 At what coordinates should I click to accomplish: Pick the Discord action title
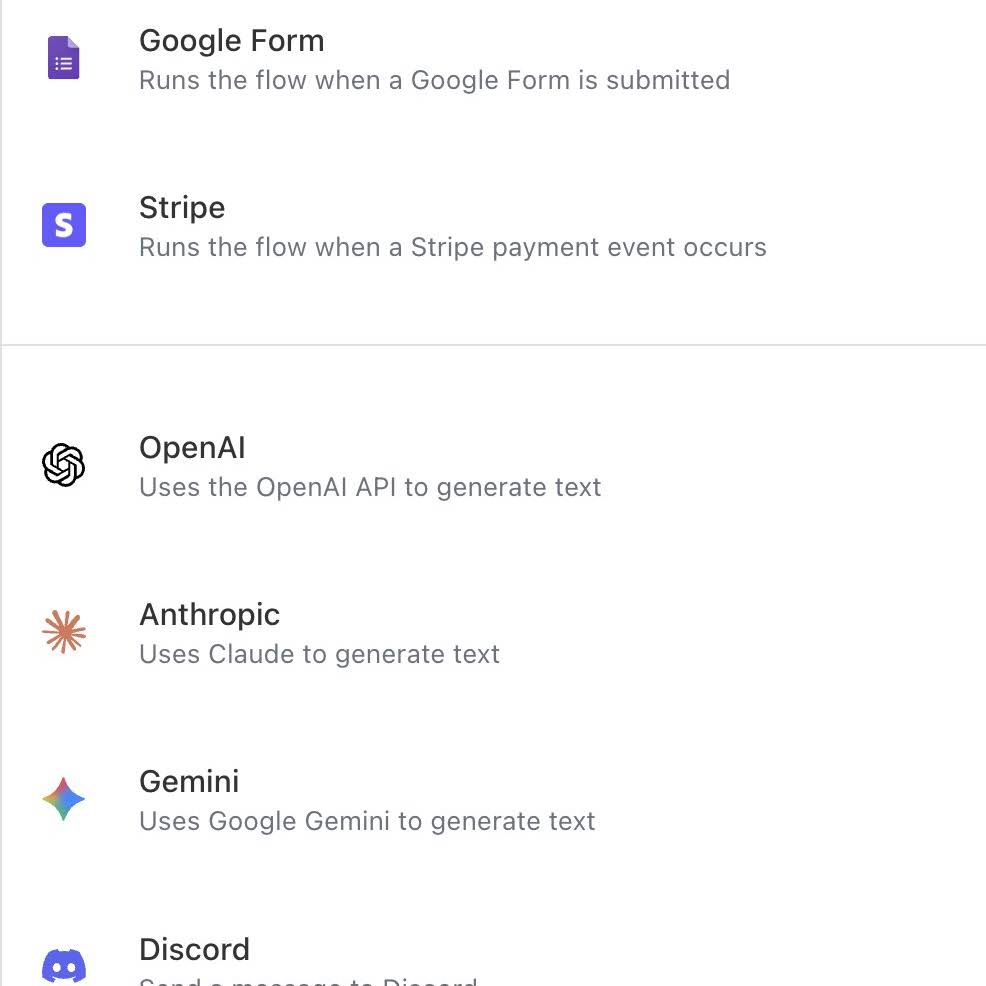coord(194,949)
